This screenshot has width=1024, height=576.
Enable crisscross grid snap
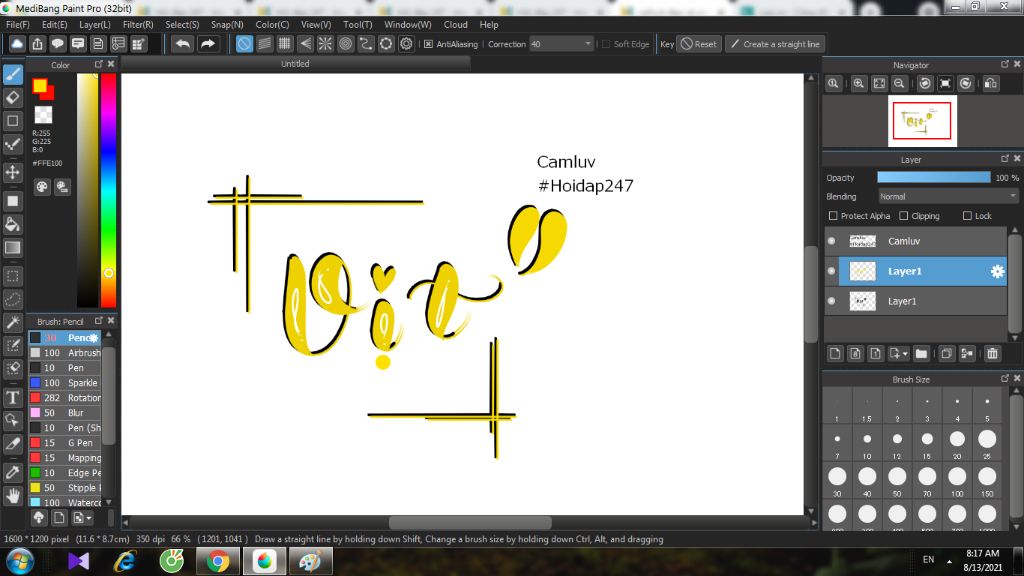click(x=285, y=44)
